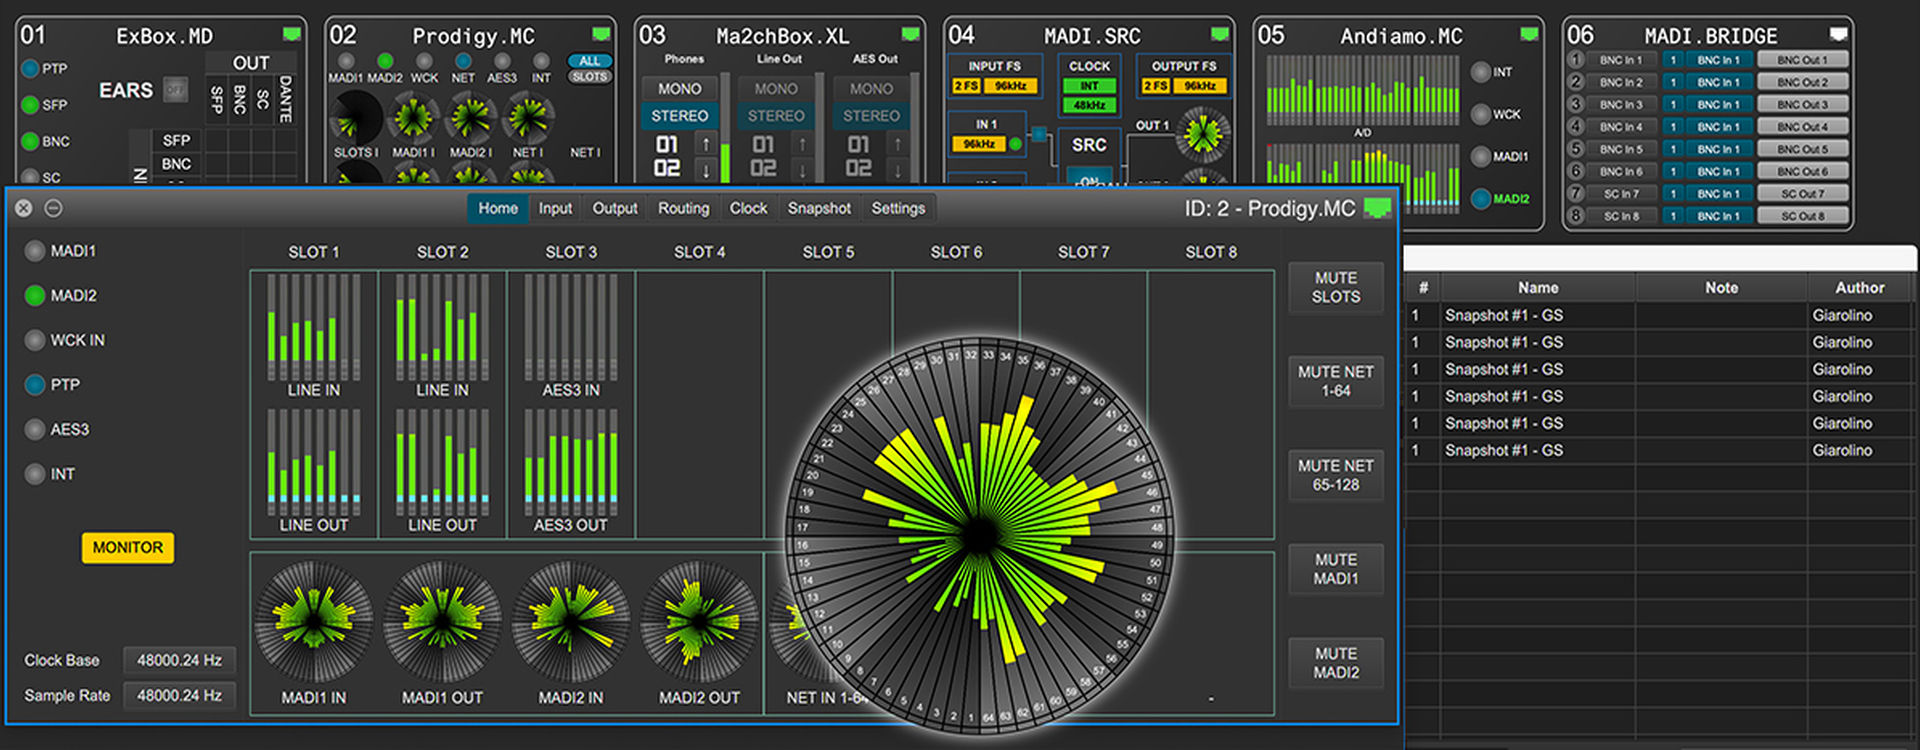Open BNC Out 5 output in MADI.BRIDGE
The height and width of the screenshot is (750, 1920).
pyautogui.click(x=1802, y=149)
